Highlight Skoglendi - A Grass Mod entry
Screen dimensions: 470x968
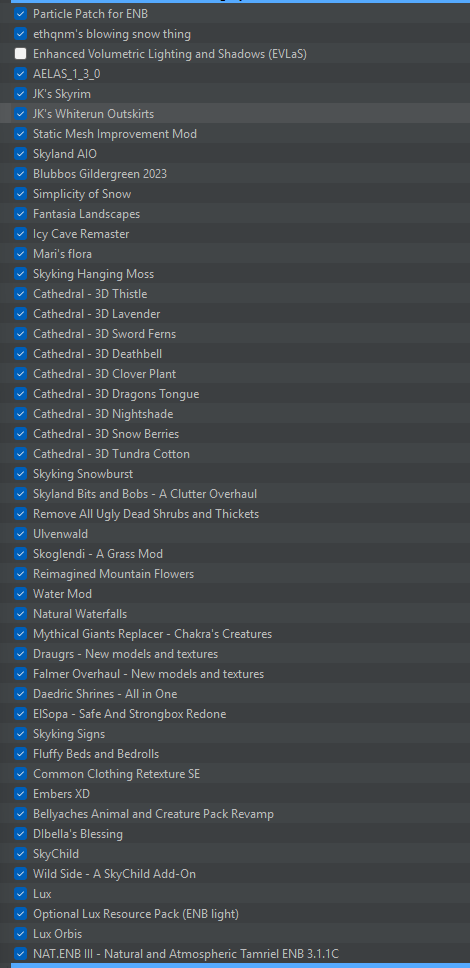coord(235,554)
